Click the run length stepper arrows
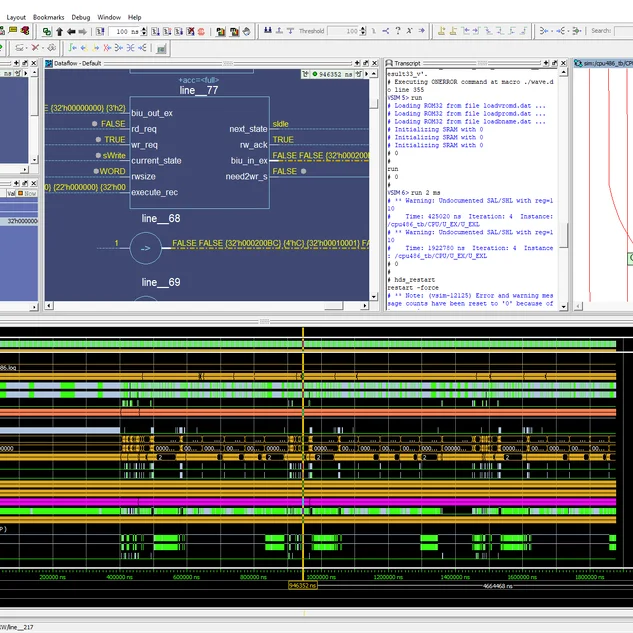The height and width of the screenshot is (633, 633). [x=144, y=31]
